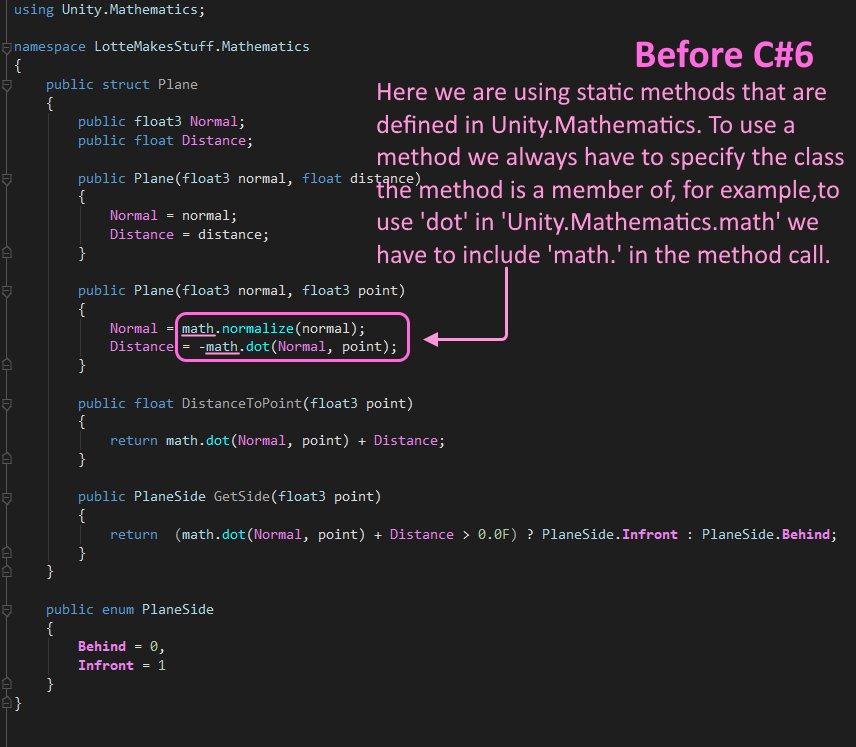
Task: Click 'float3' in 'public float3 Normal;'
Action: tap(158, 121)
